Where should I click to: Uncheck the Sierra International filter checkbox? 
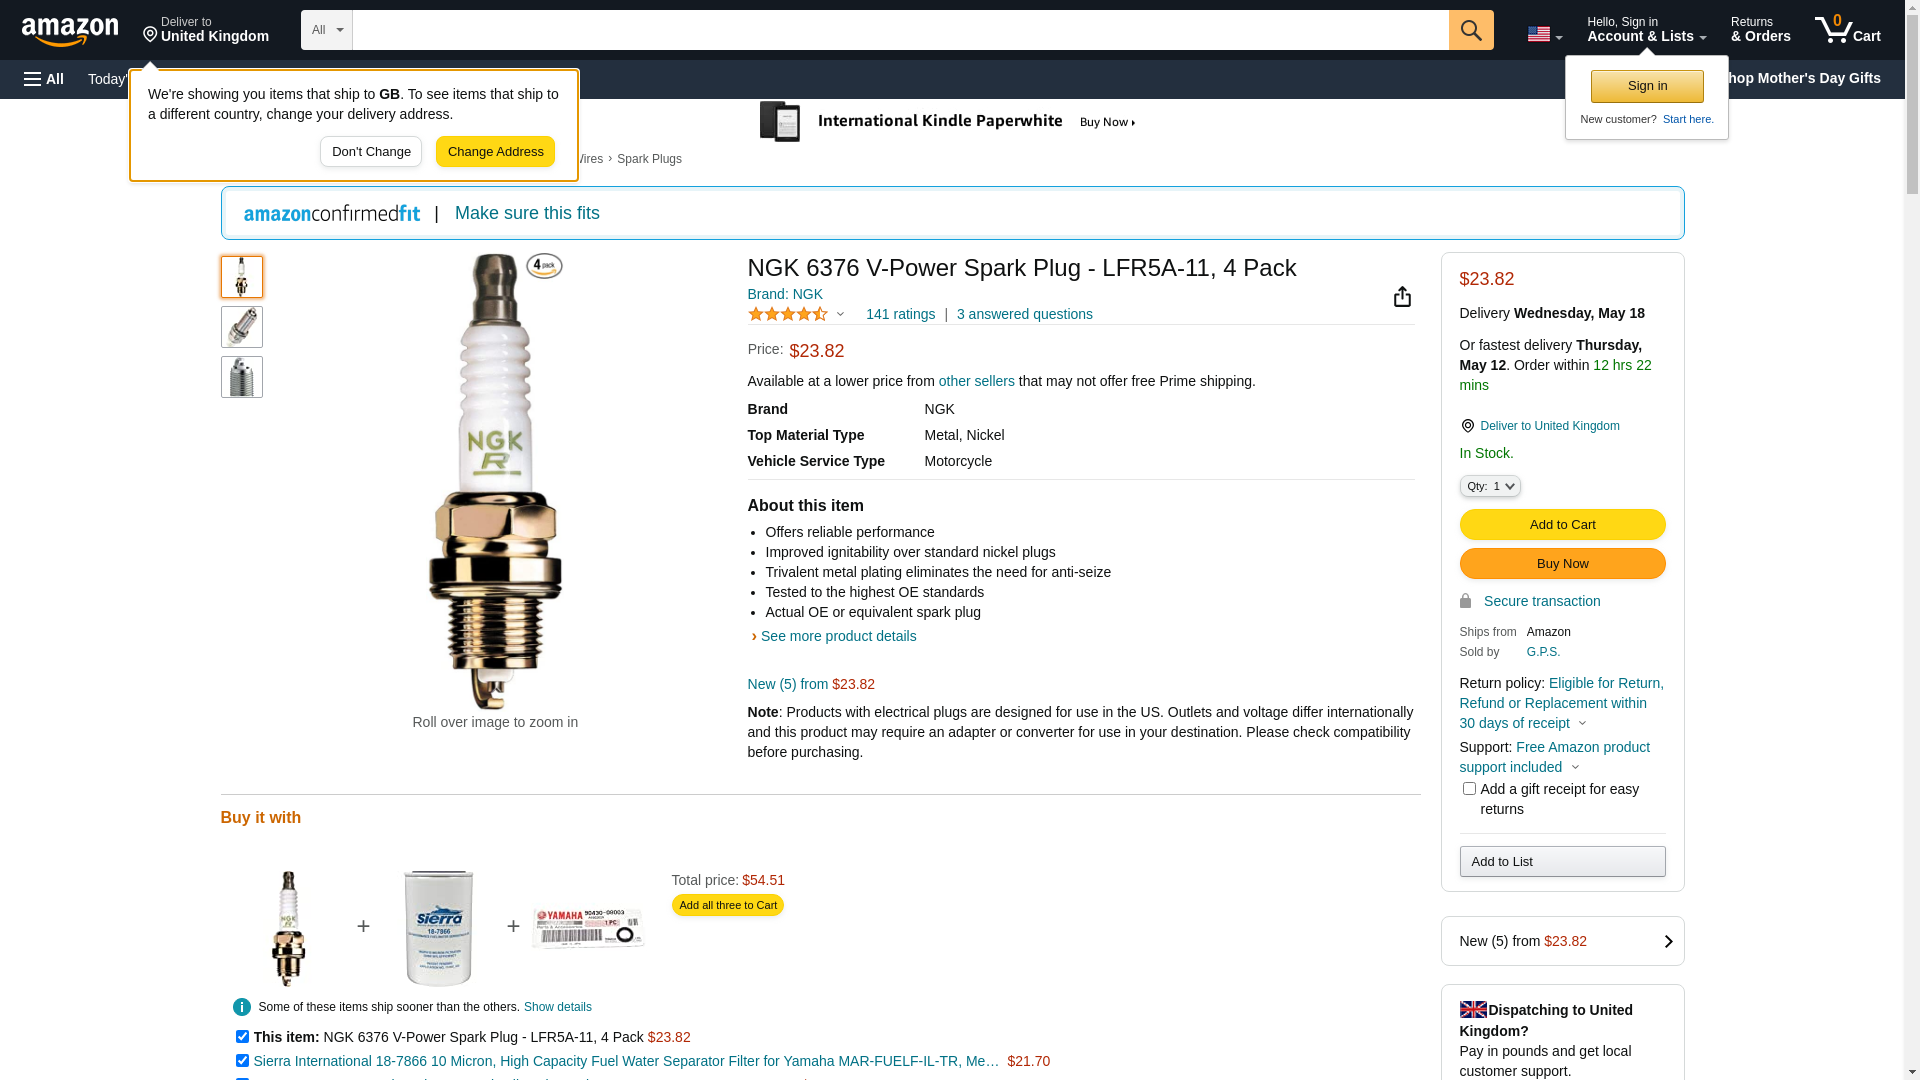(x=242, y=1061)
